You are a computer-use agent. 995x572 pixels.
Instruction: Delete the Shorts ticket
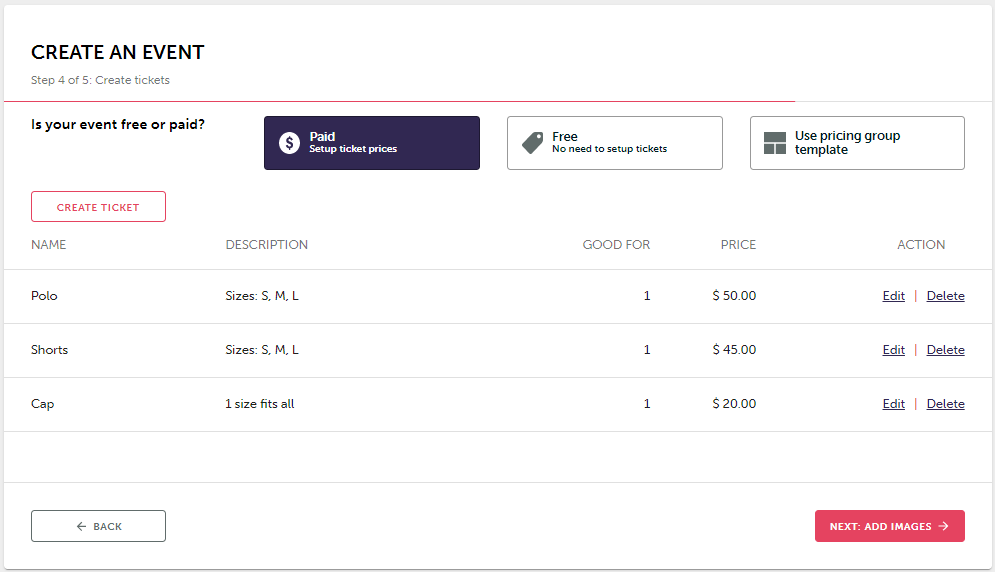946,350
